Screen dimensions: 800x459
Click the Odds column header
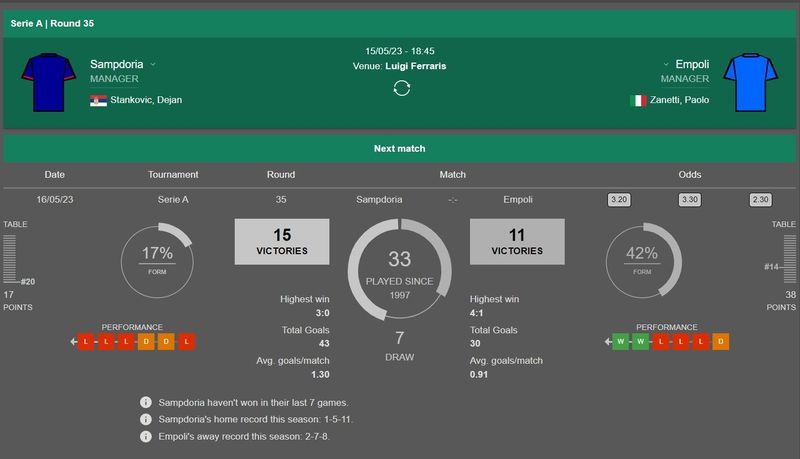point(690,174)
